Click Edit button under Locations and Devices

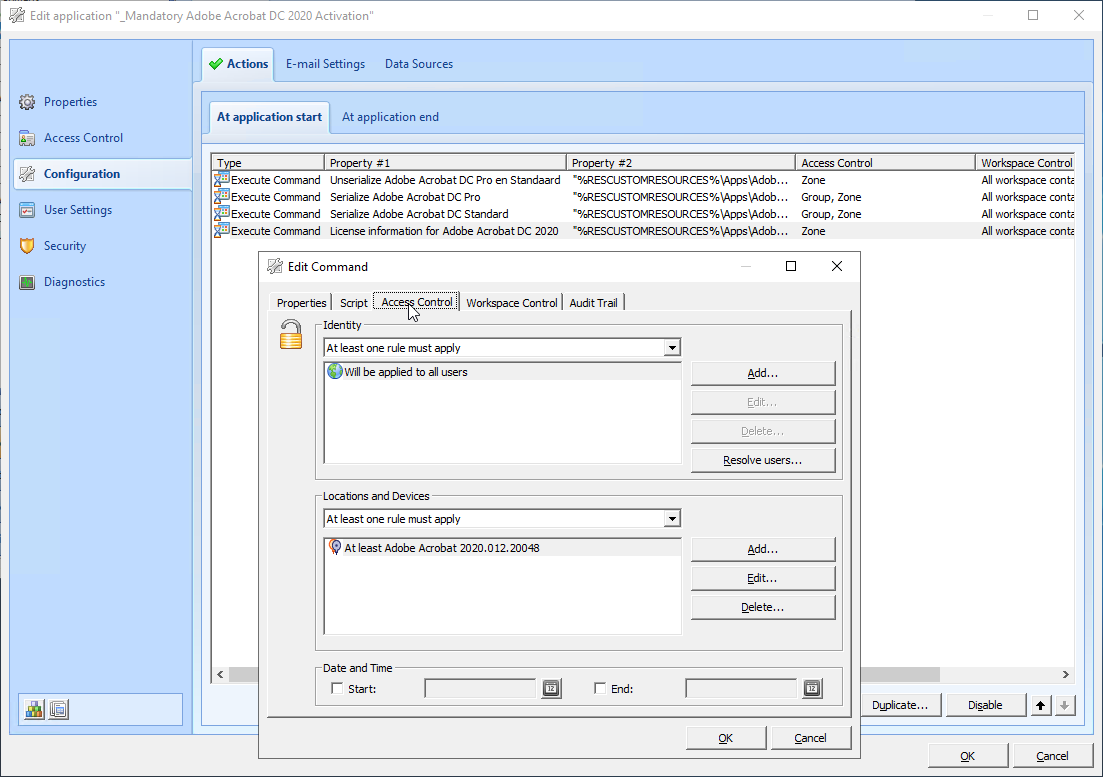tap(762, 578)
